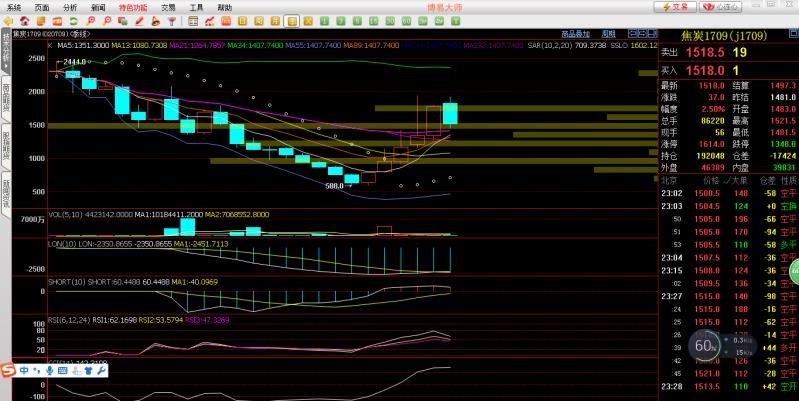Viewport: 799px width, 401px height.
Task: Click the refresh arrows toolbar icon
Action: (73, 21)
